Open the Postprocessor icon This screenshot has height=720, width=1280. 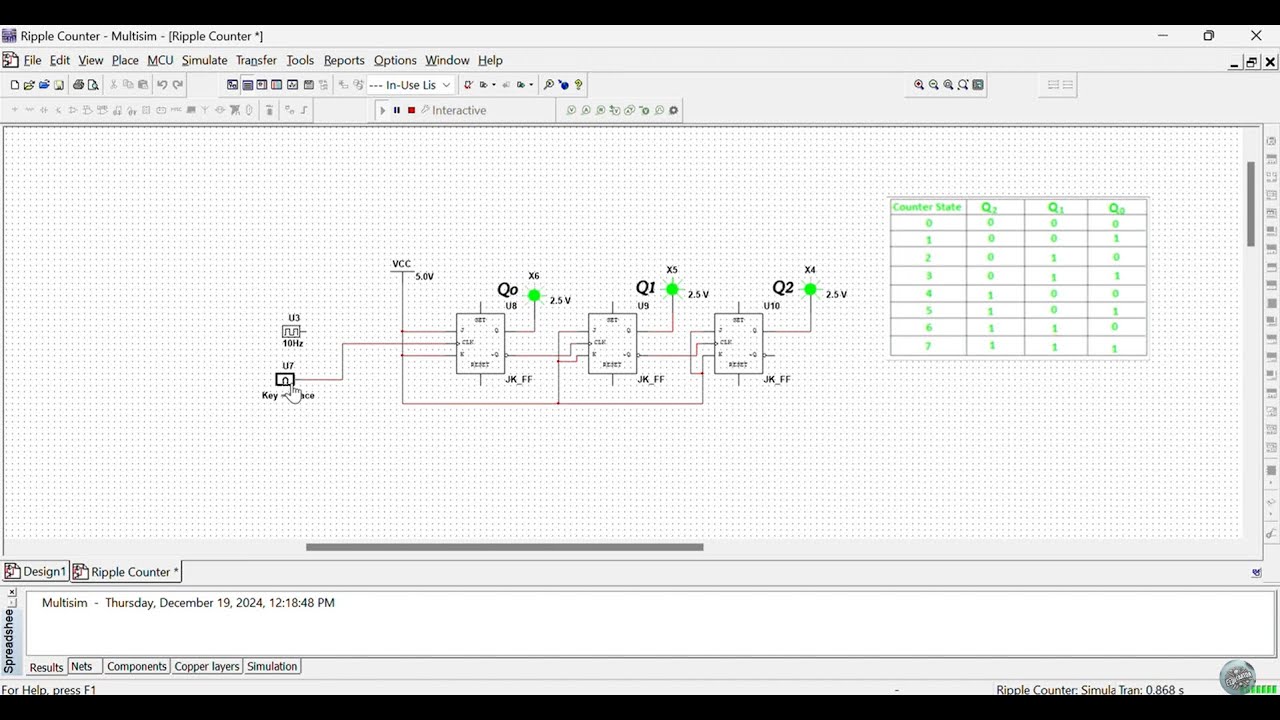click(x=308, y=85)
